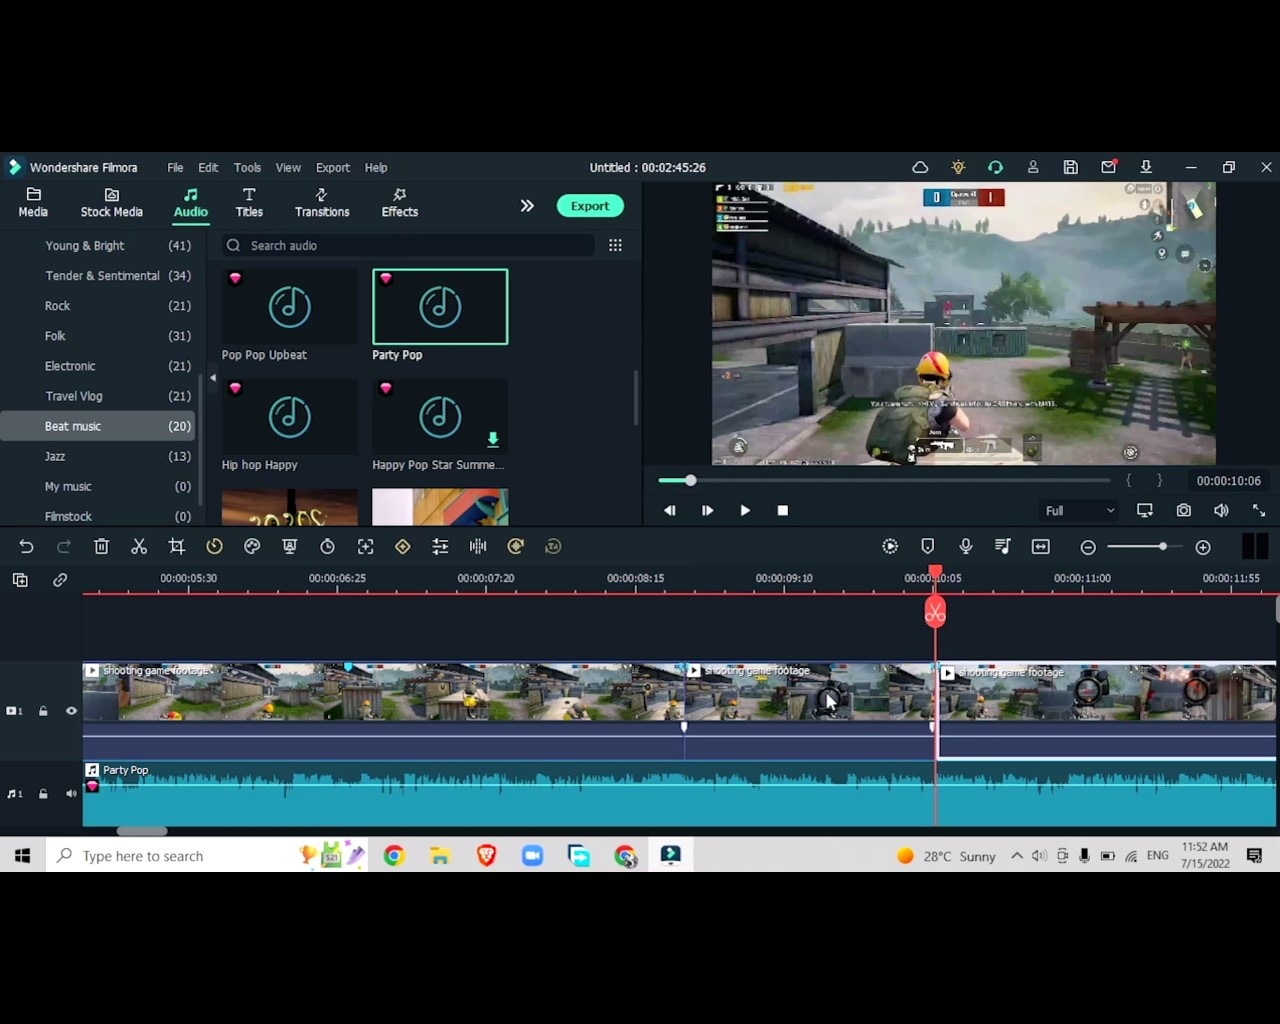1280x1024 pixels.
Task: Save project with floppy disk icon
Action: [1071, 167]
